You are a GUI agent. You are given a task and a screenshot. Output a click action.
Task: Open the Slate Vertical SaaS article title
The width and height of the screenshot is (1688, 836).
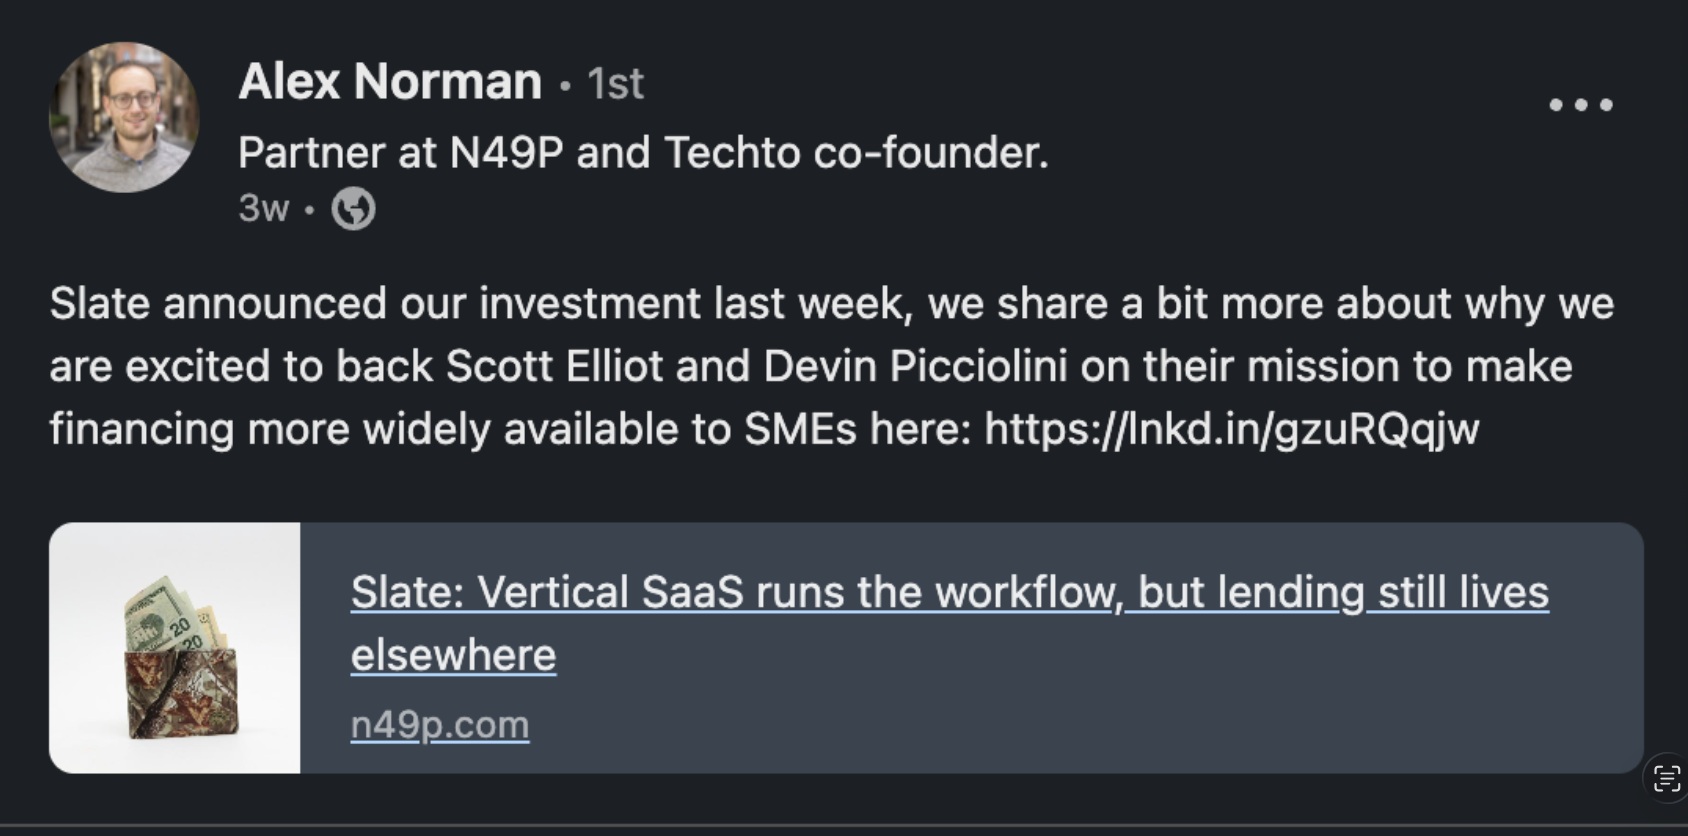point(949,592)
